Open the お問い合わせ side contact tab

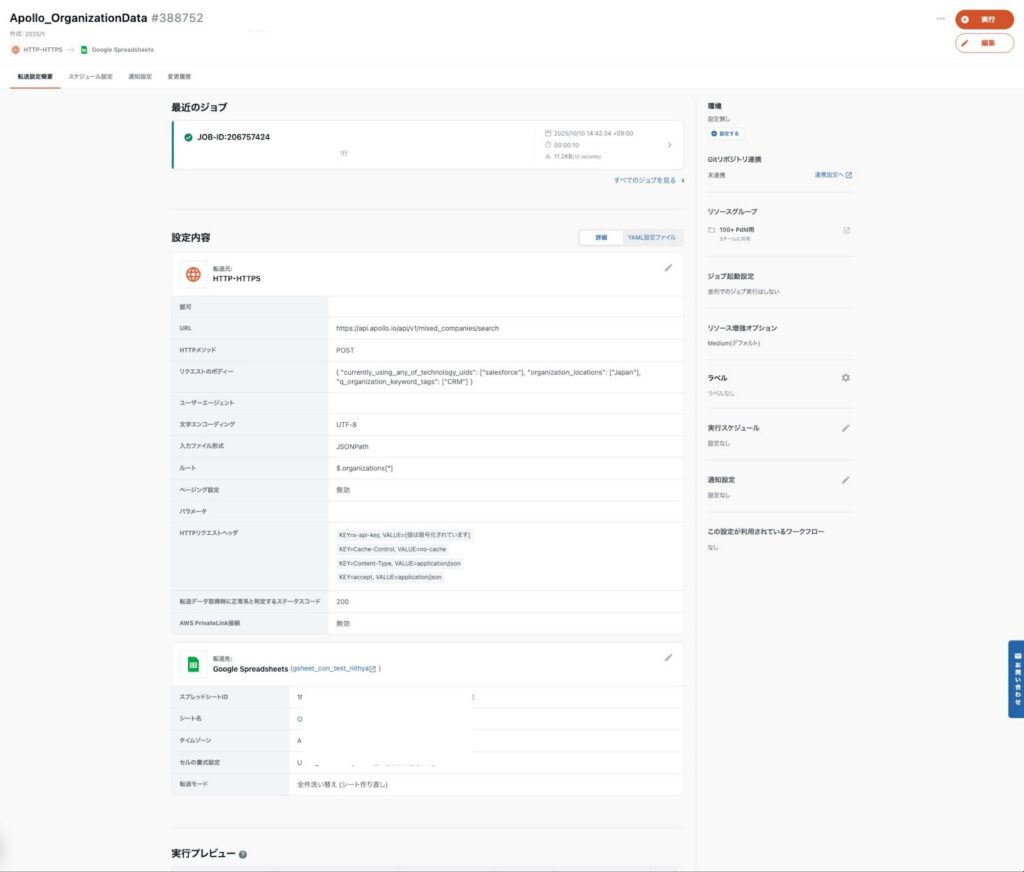click(1014, 679)
